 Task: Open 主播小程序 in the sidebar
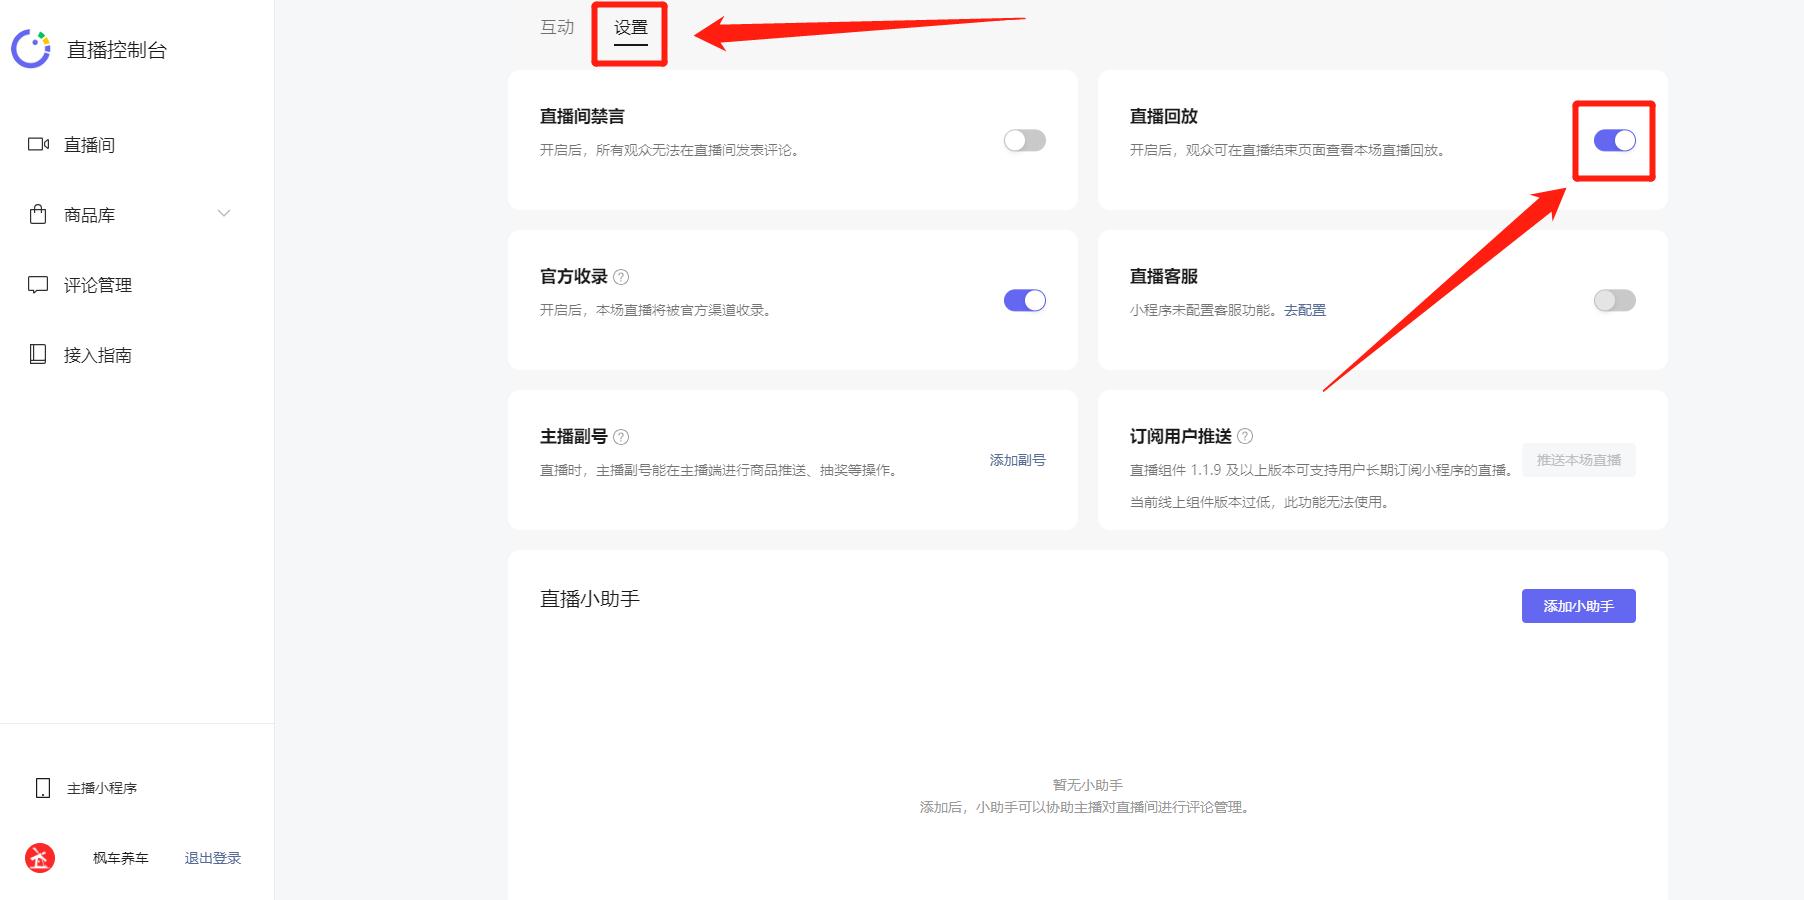(102, 788)
